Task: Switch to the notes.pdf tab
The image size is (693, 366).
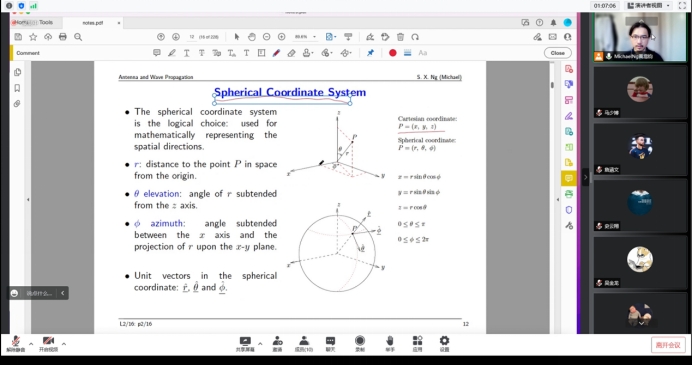Action: tap(93, 23)
